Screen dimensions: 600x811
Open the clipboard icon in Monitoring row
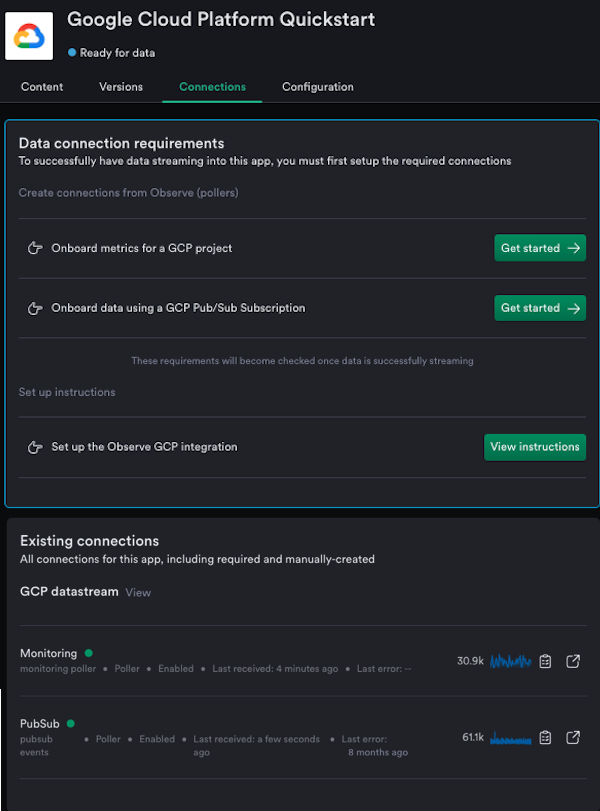tap(545, 661)
